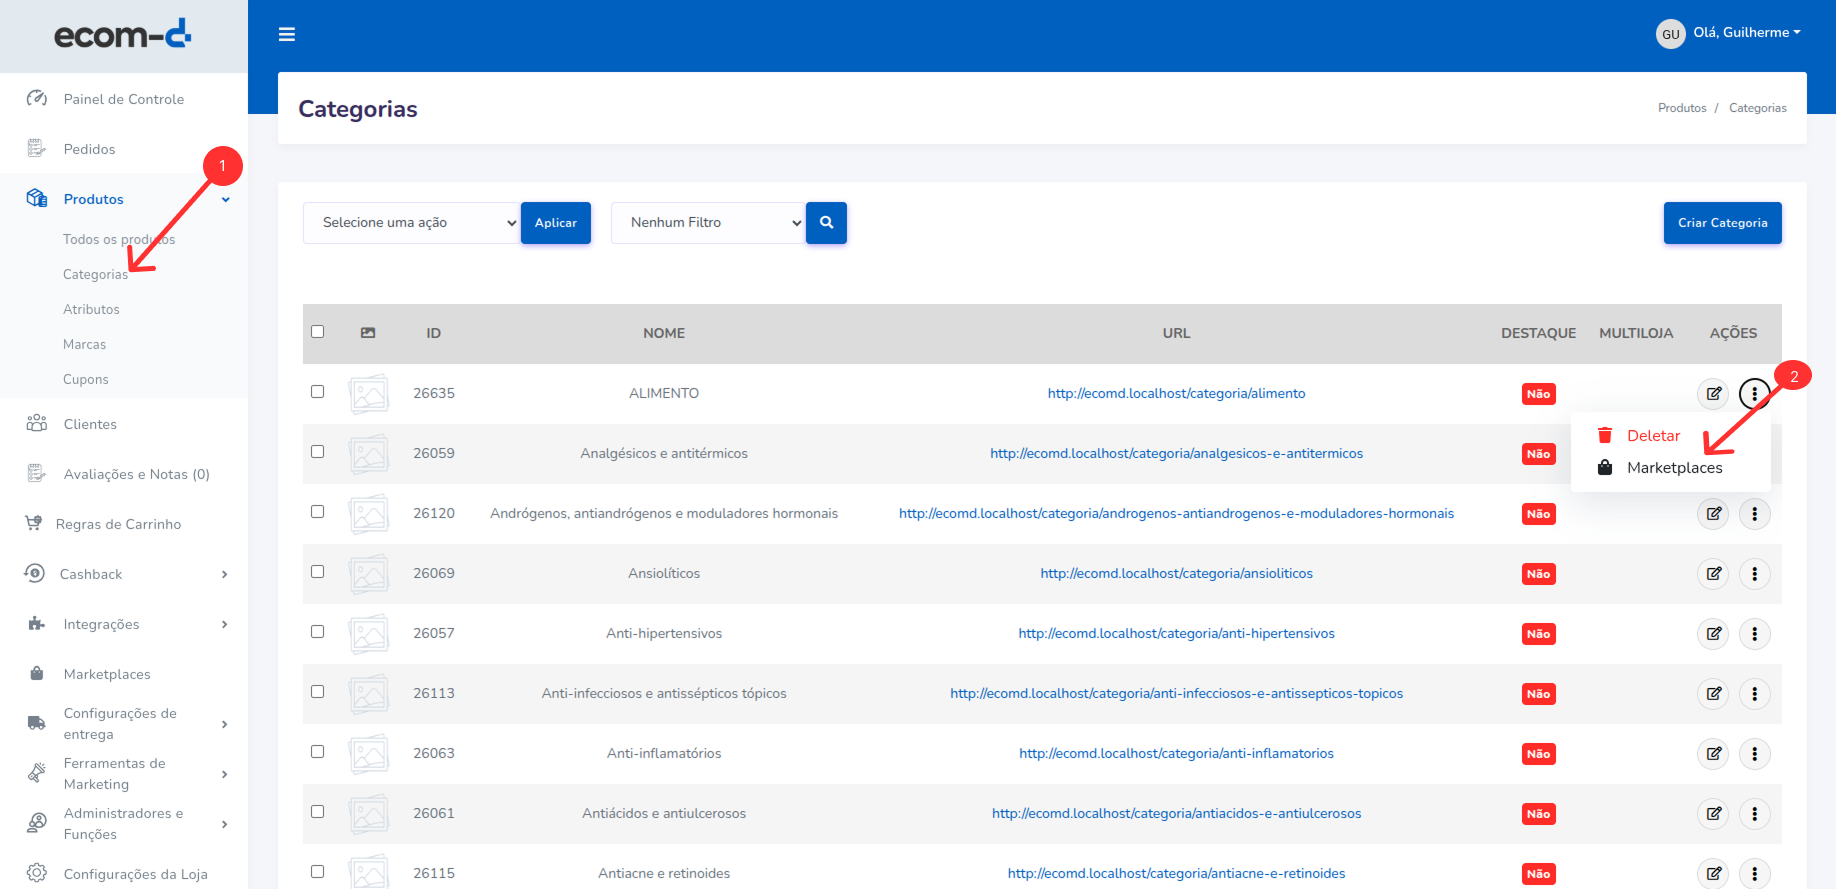Check the Andrógenos row checkbox
The image size is (1836, 891).
pyautogui.click(x=317, y=512)
